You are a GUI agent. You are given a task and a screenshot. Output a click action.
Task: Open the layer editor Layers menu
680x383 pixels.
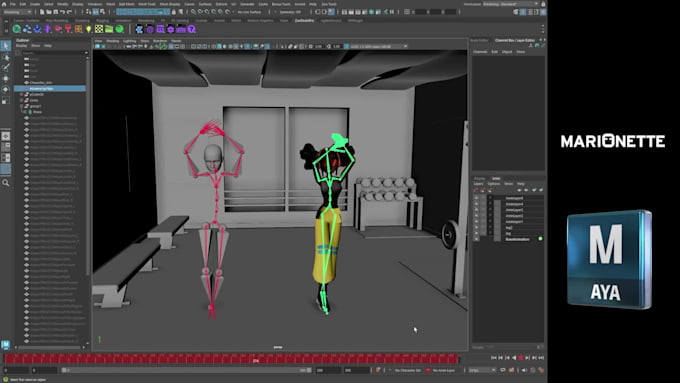pyautogui.click(x=478, y=184)
